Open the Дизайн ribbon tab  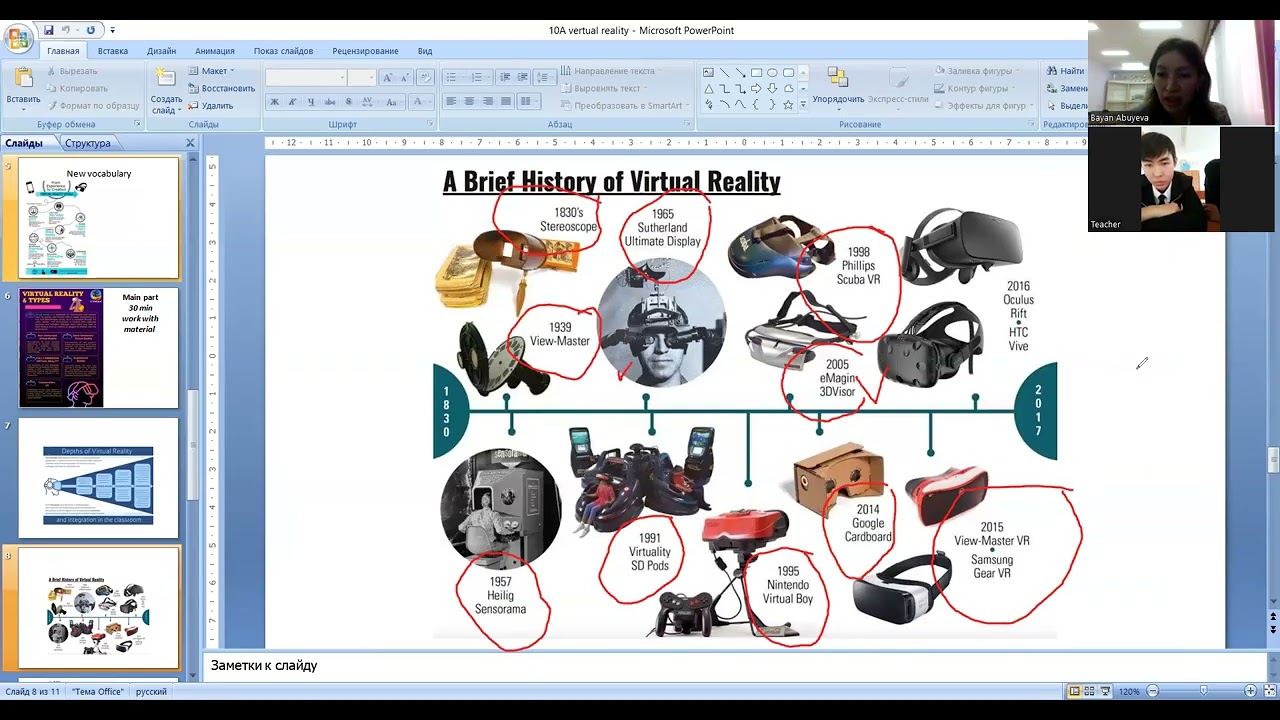click(161, 51)
